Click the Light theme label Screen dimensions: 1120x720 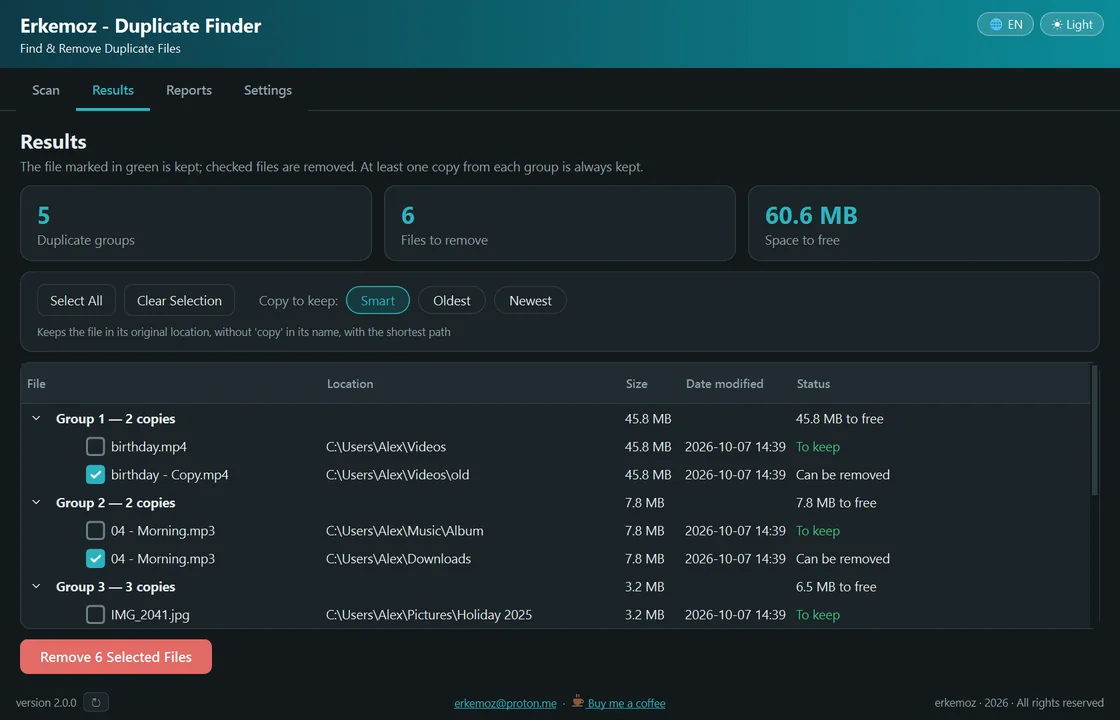click(1079, 24)
